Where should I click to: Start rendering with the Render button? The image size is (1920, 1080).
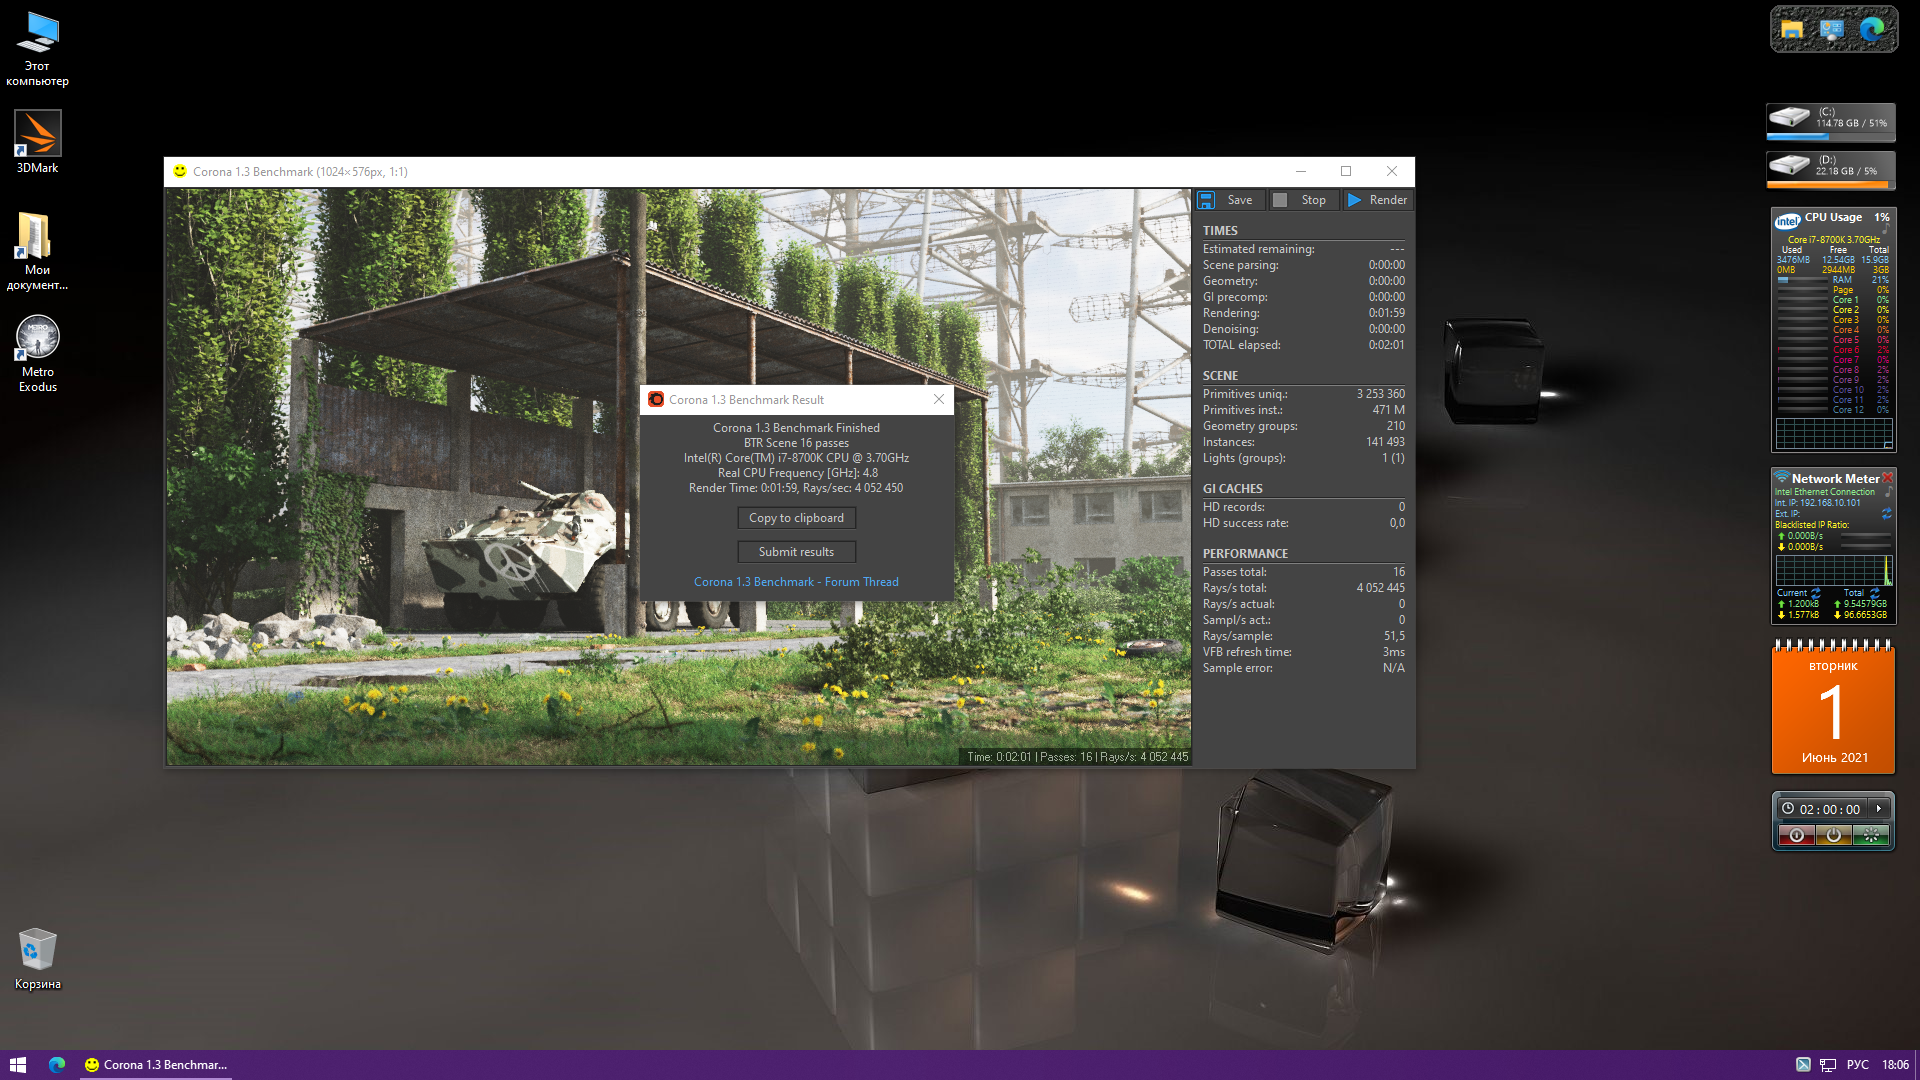tap(1378, 200)
